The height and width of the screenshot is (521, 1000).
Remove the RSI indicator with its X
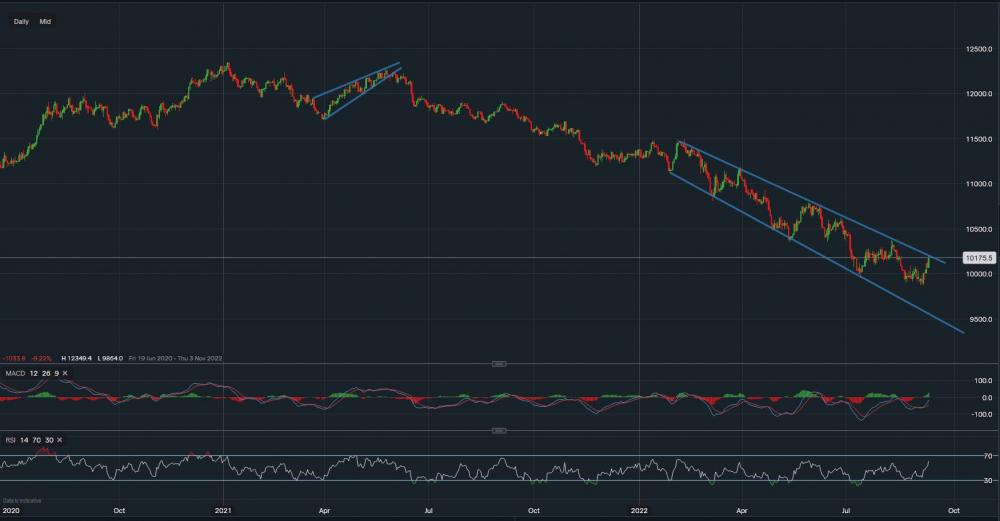tap(59, 440)
